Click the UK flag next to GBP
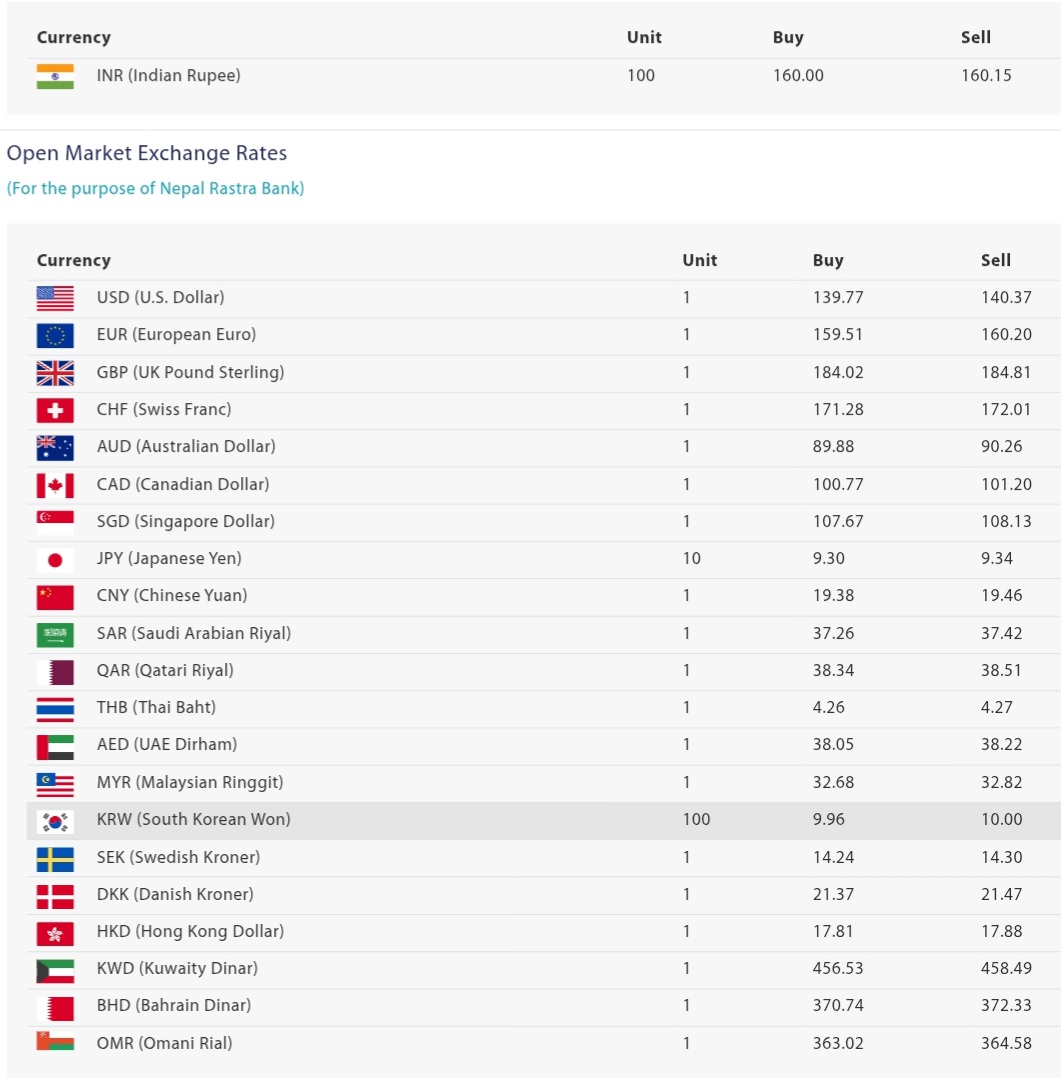 55,373
